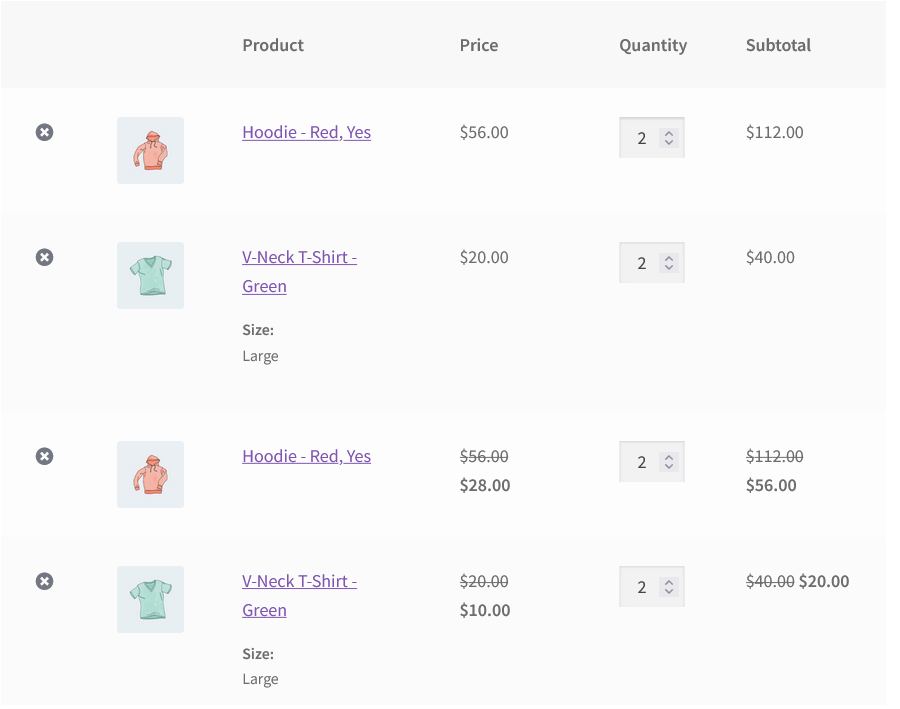Adjust quantity stepper for $20.00 V-Neck T-Shirt
The height and width of the screenshot is (709, 900).
coord(669,264)
